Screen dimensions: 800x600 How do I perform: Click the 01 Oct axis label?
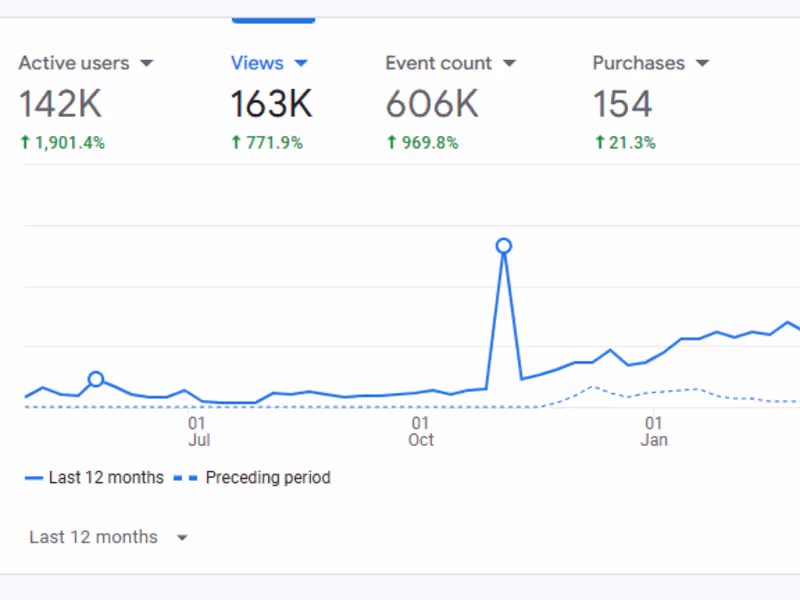421,430
